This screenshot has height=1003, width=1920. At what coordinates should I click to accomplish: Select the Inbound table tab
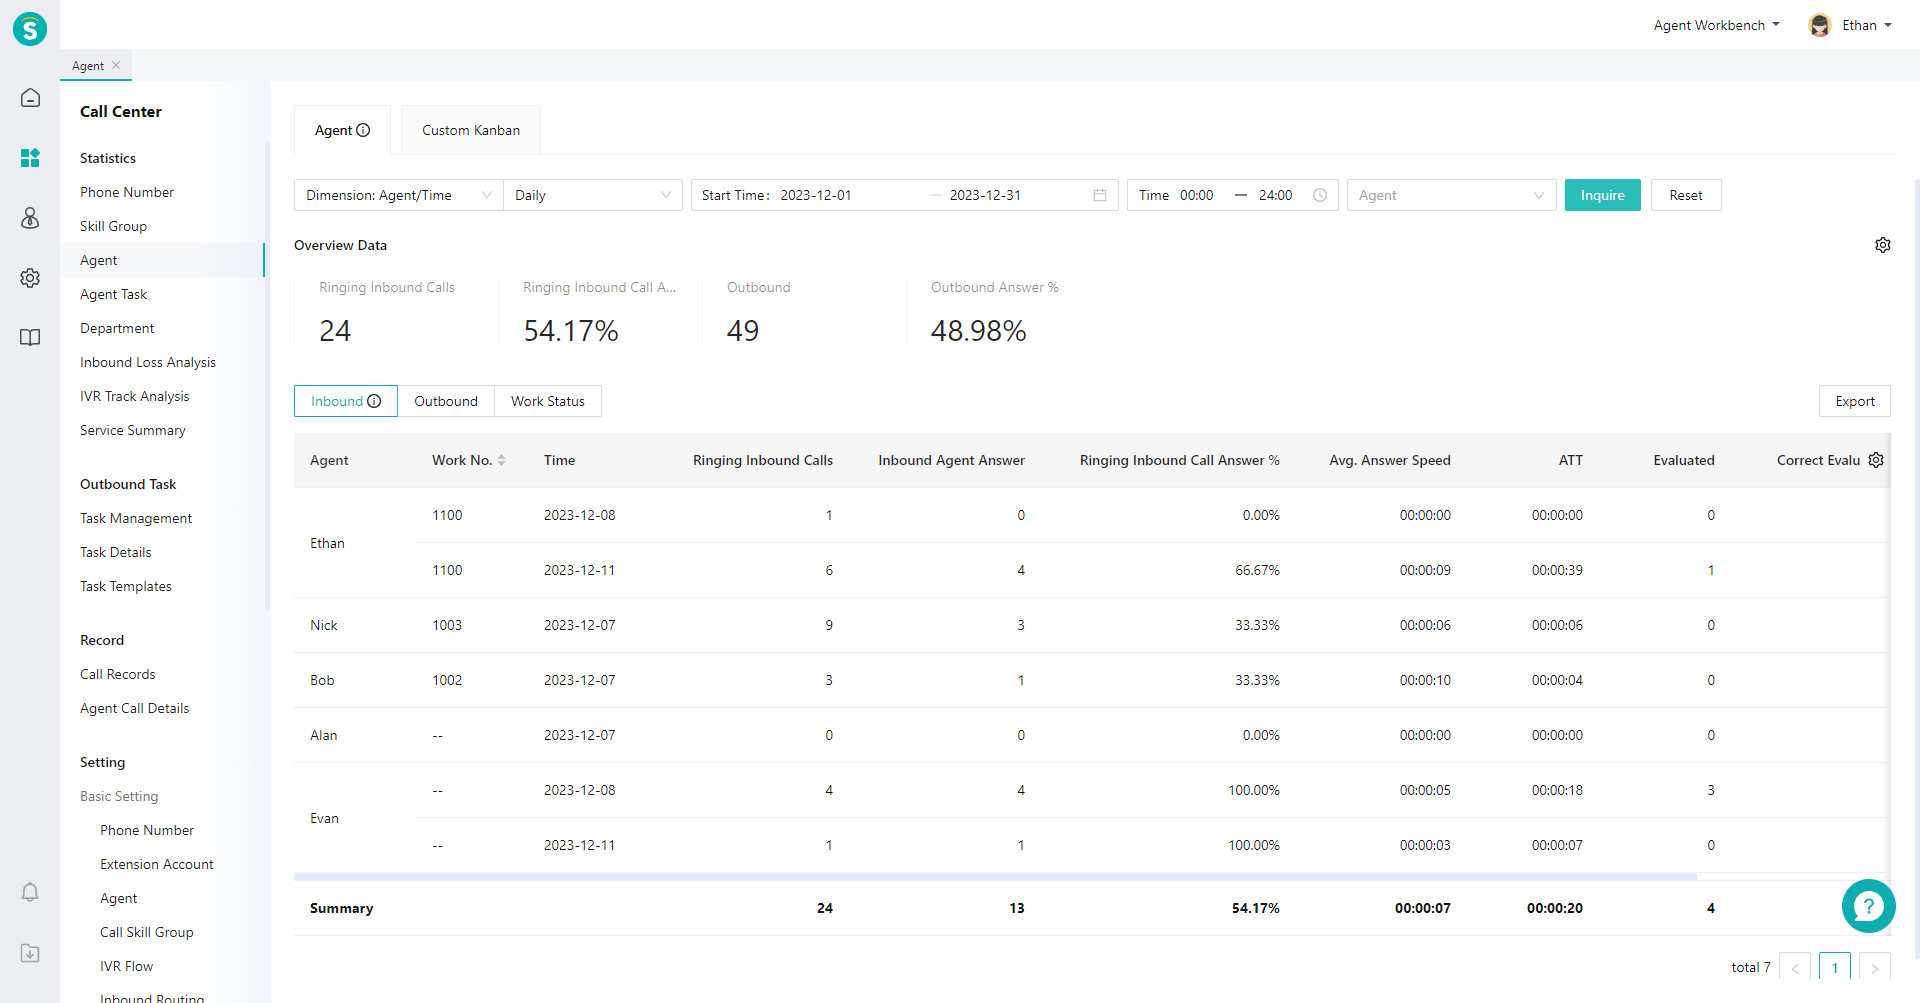tap(345, 401)
